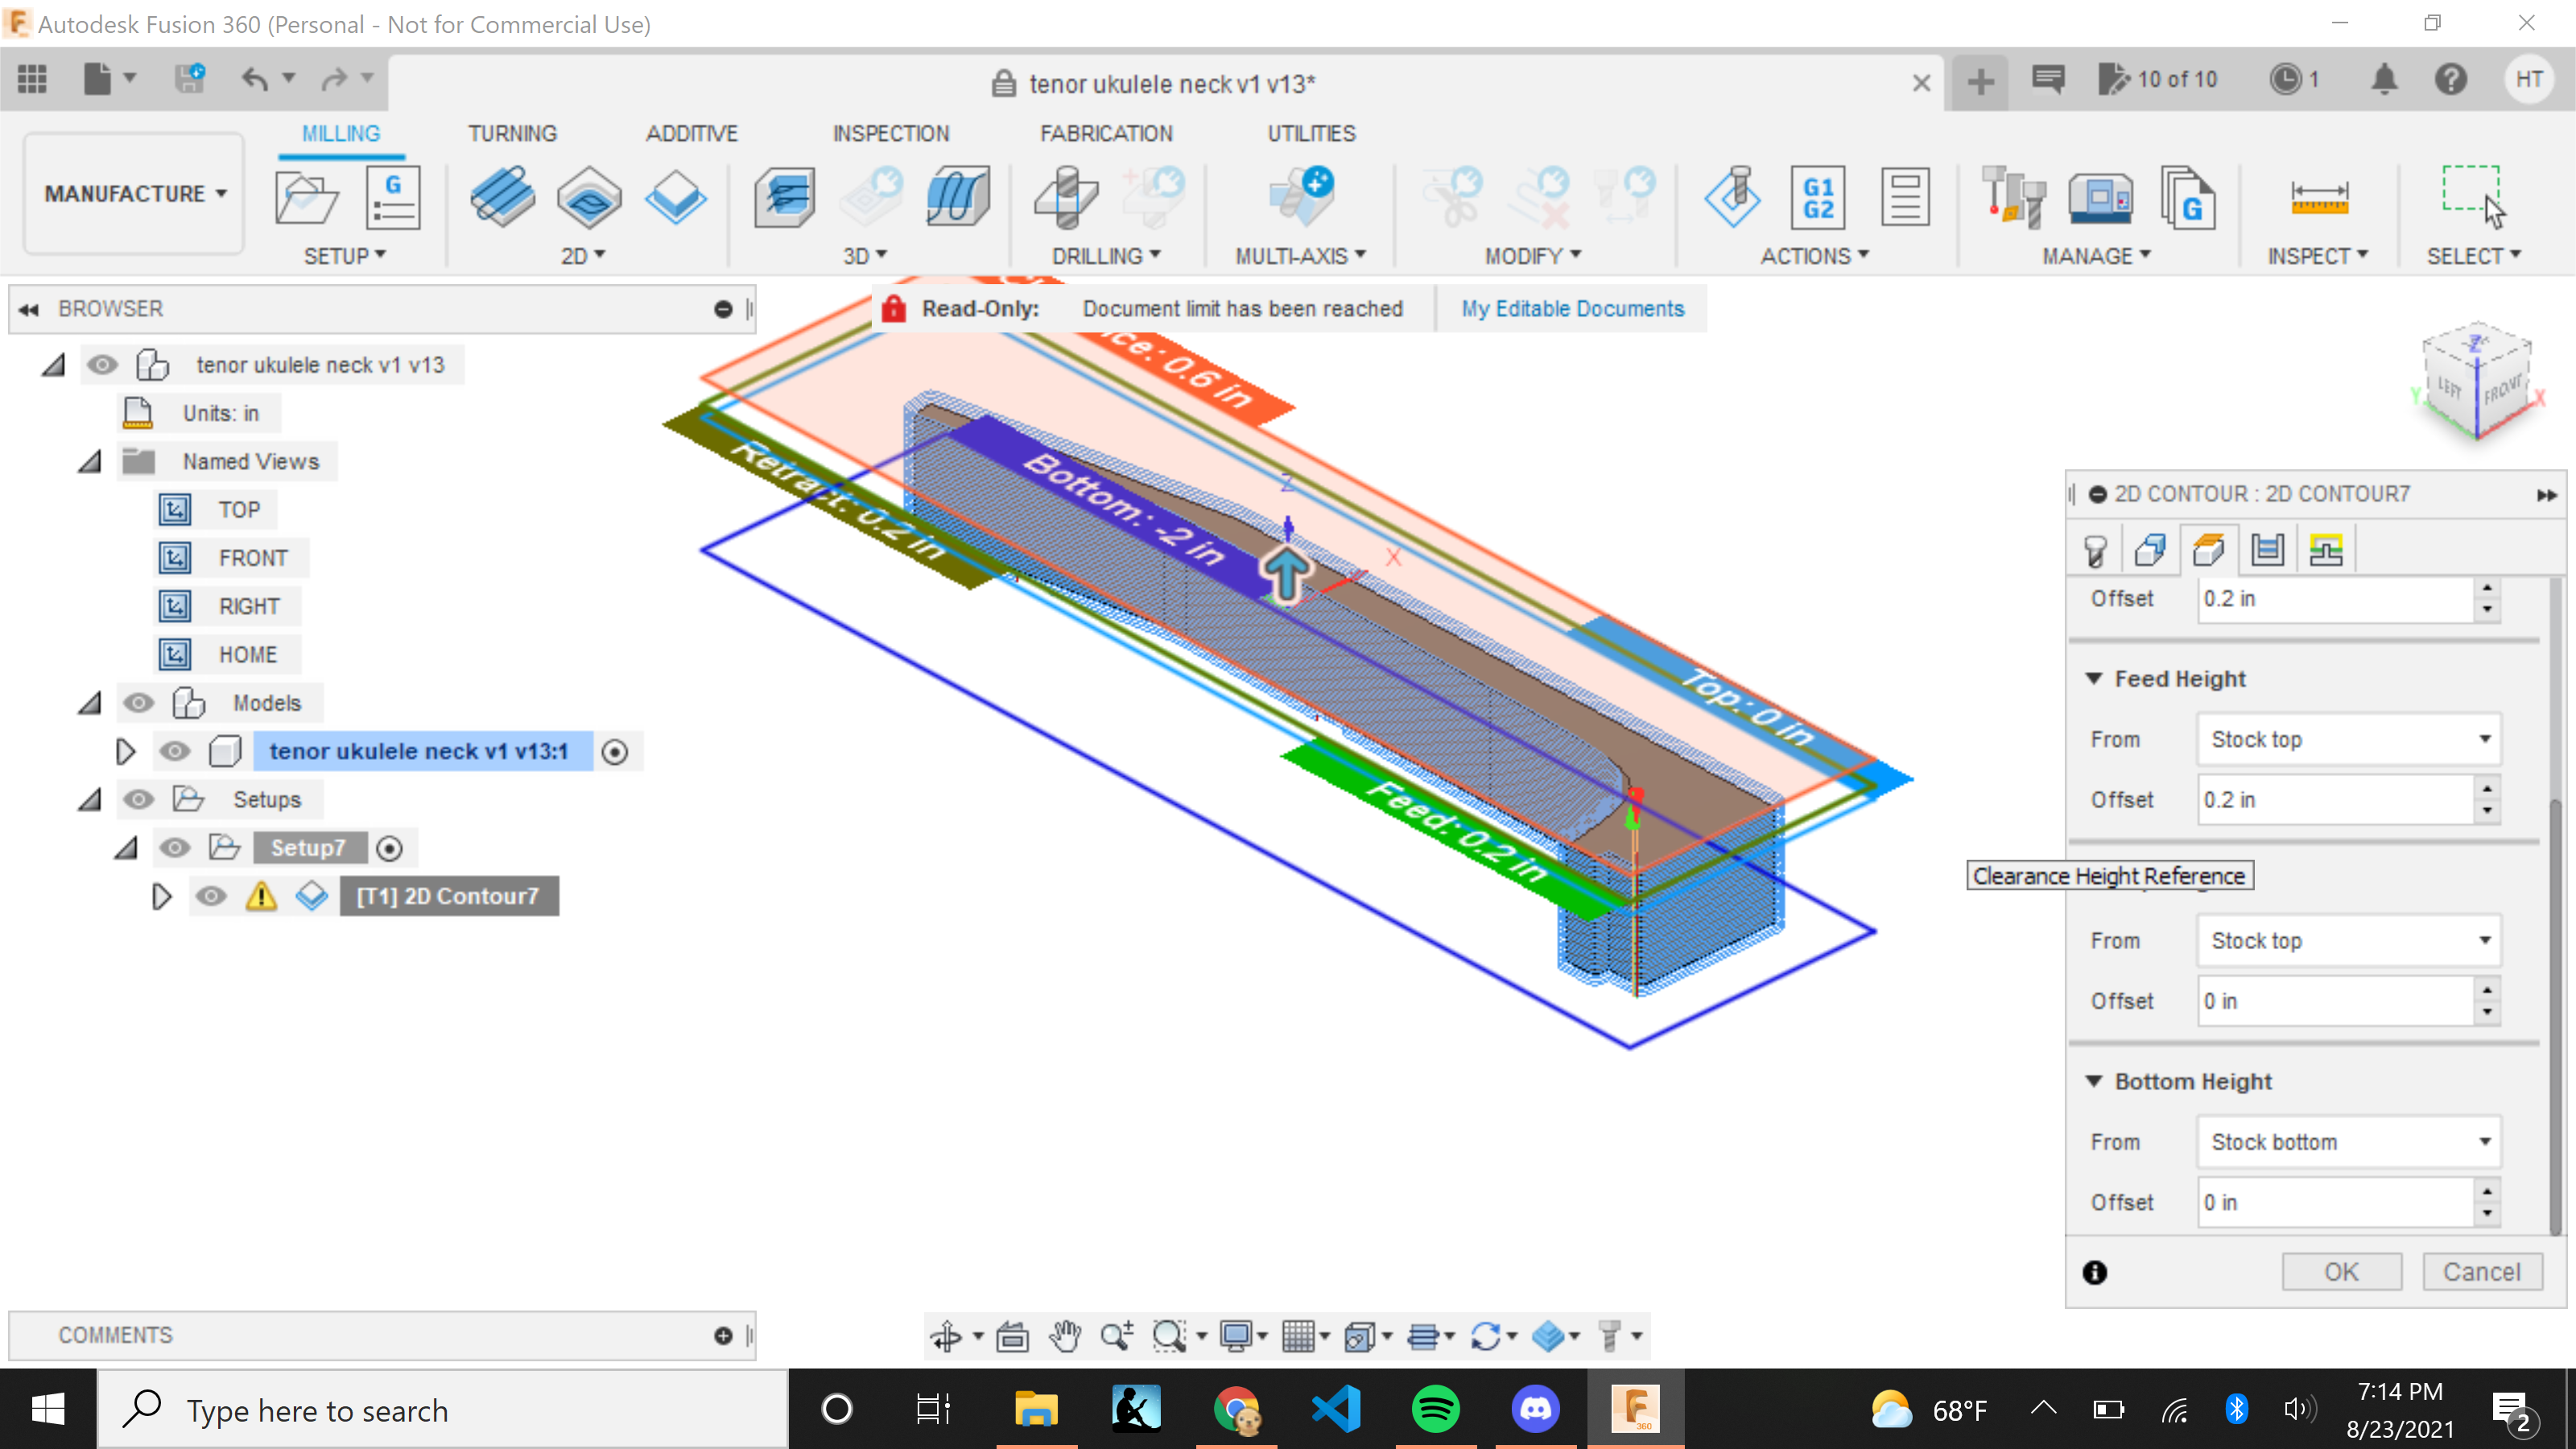Viewport: 2576px width, 1449px height.
Task: Switch to the TURNING ribbon tab
Action: [513, 132]
